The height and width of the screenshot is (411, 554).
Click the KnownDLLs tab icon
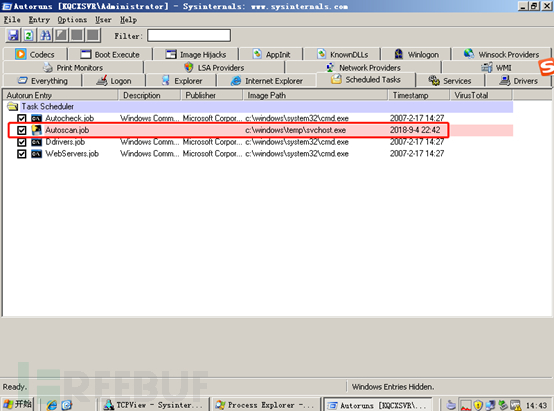(x=322, y=54)
